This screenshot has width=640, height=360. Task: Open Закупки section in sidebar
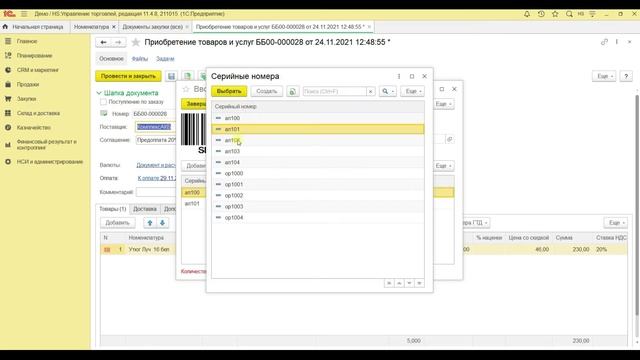pyautogui.click(x=27, y=99)
